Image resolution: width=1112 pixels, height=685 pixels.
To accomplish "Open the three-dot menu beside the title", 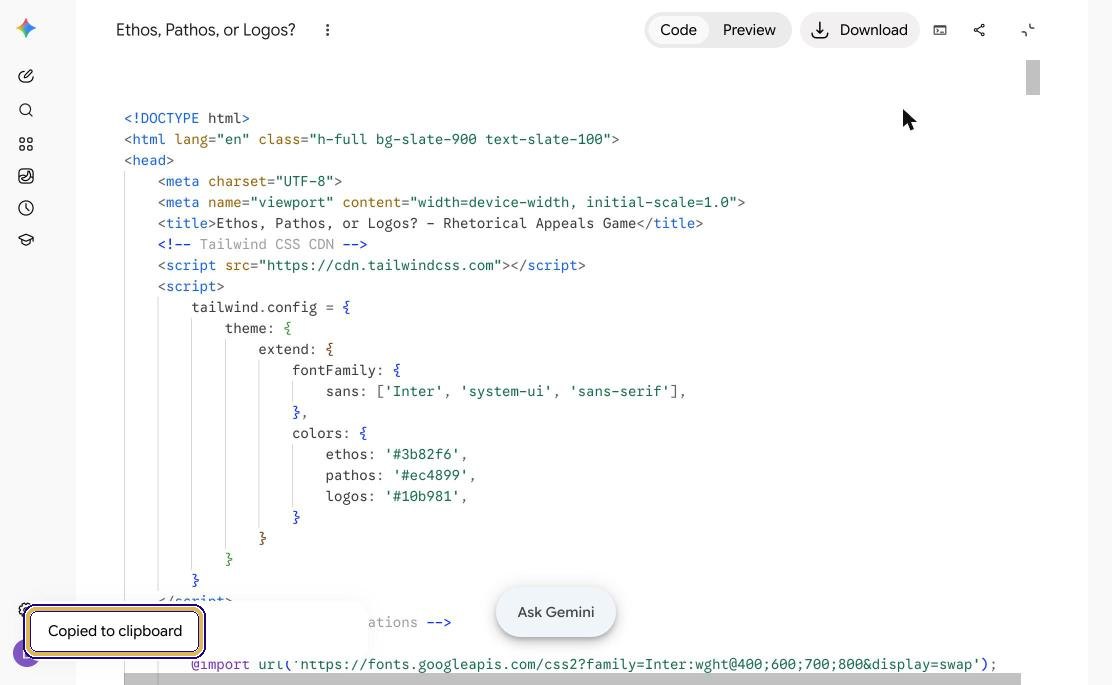I will 327,30.
